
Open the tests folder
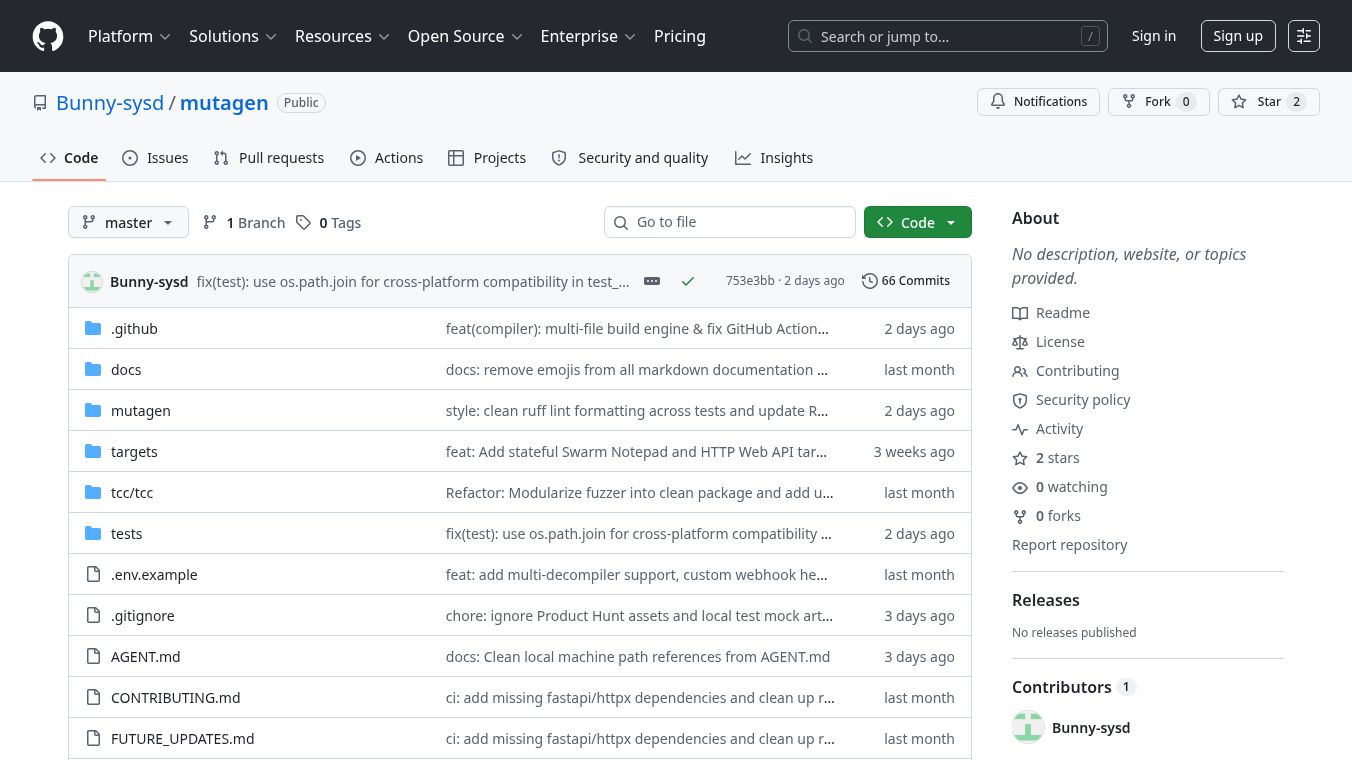126,534
